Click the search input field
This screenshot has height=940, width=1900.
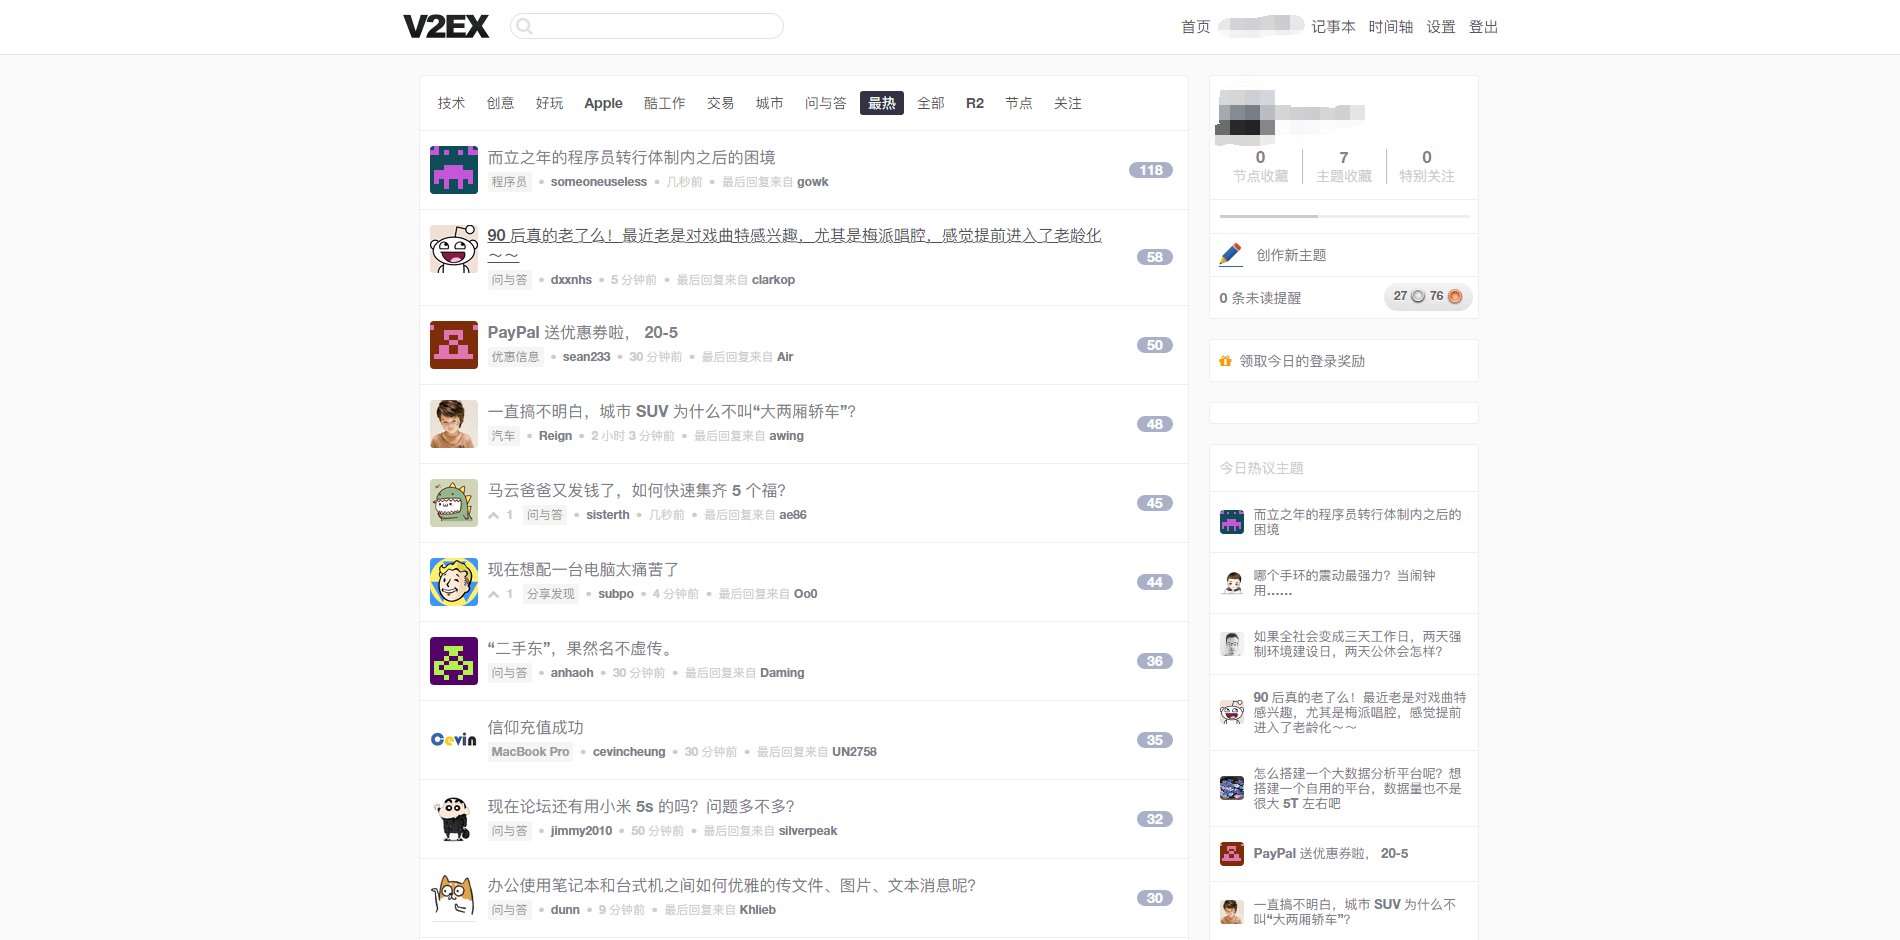(647, 26)
